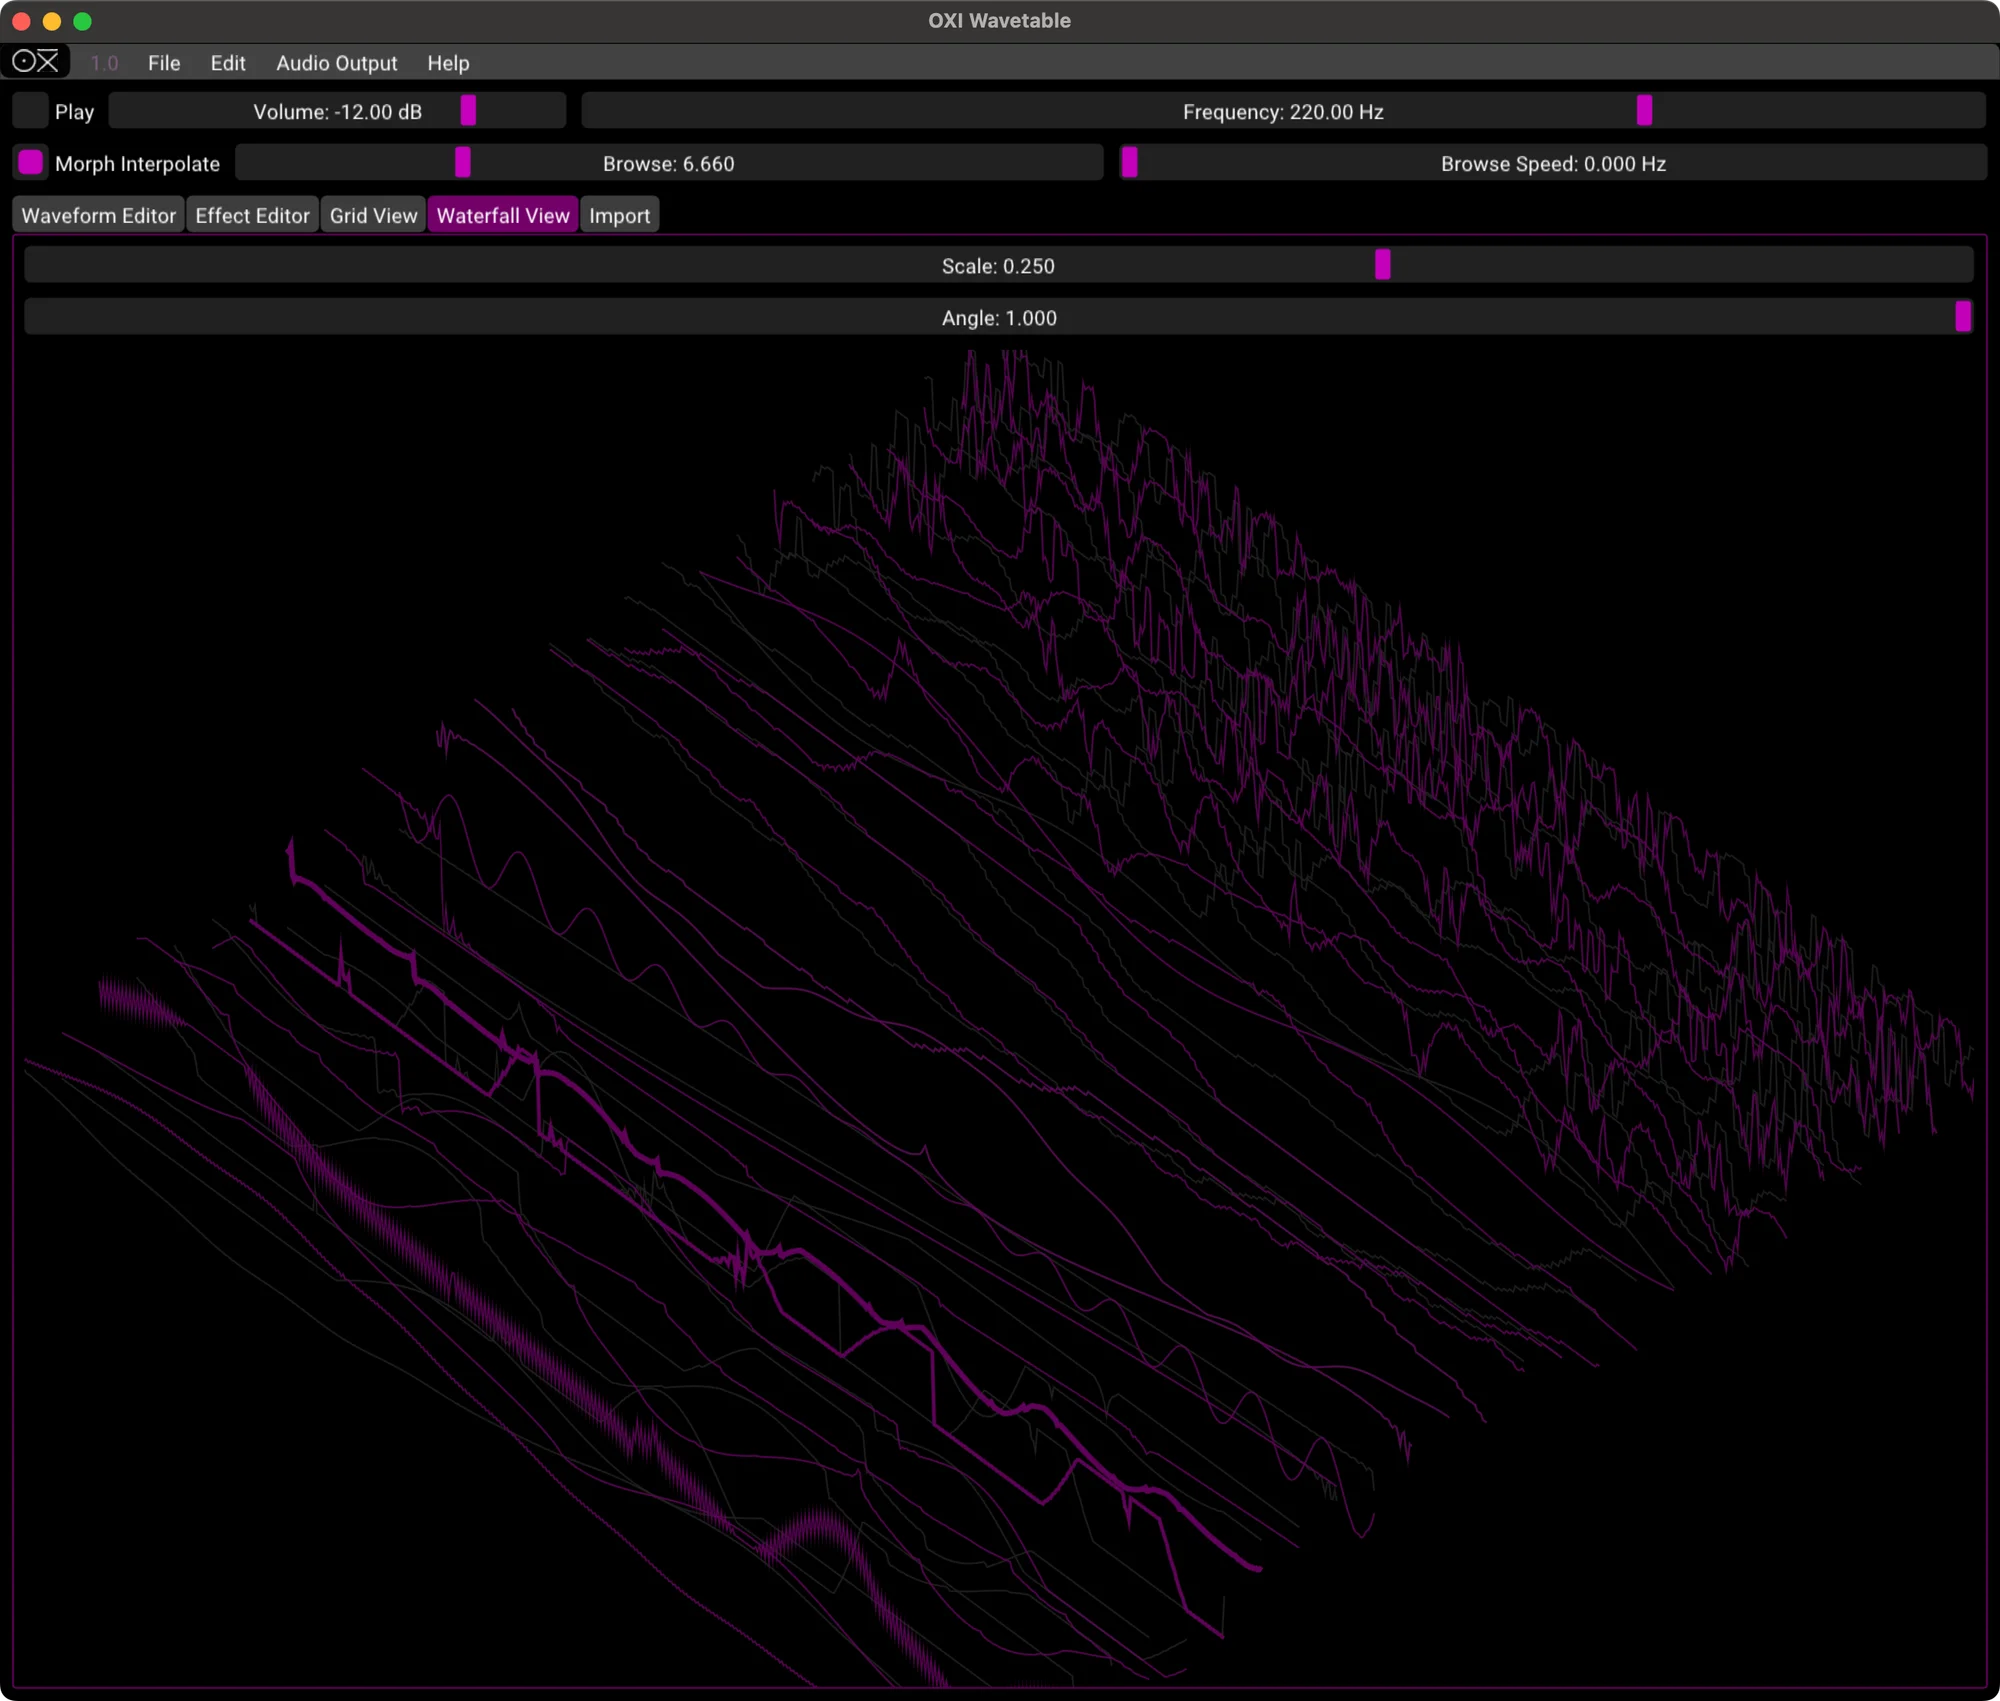
Task: Click the Volume slider handle
Action: click(468, 111)
